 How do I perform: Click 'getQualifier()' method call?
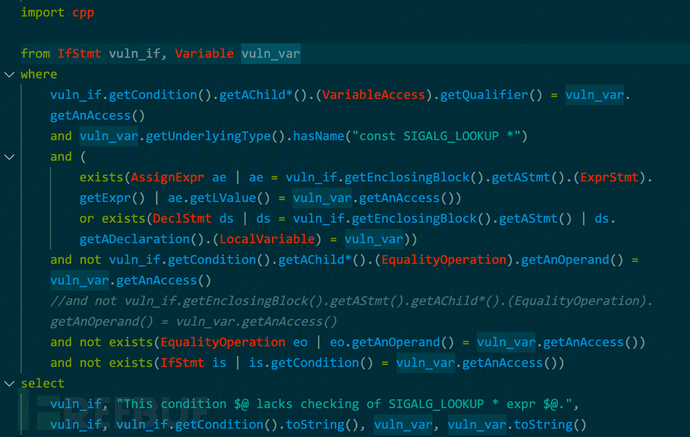(x=491, y=95)
